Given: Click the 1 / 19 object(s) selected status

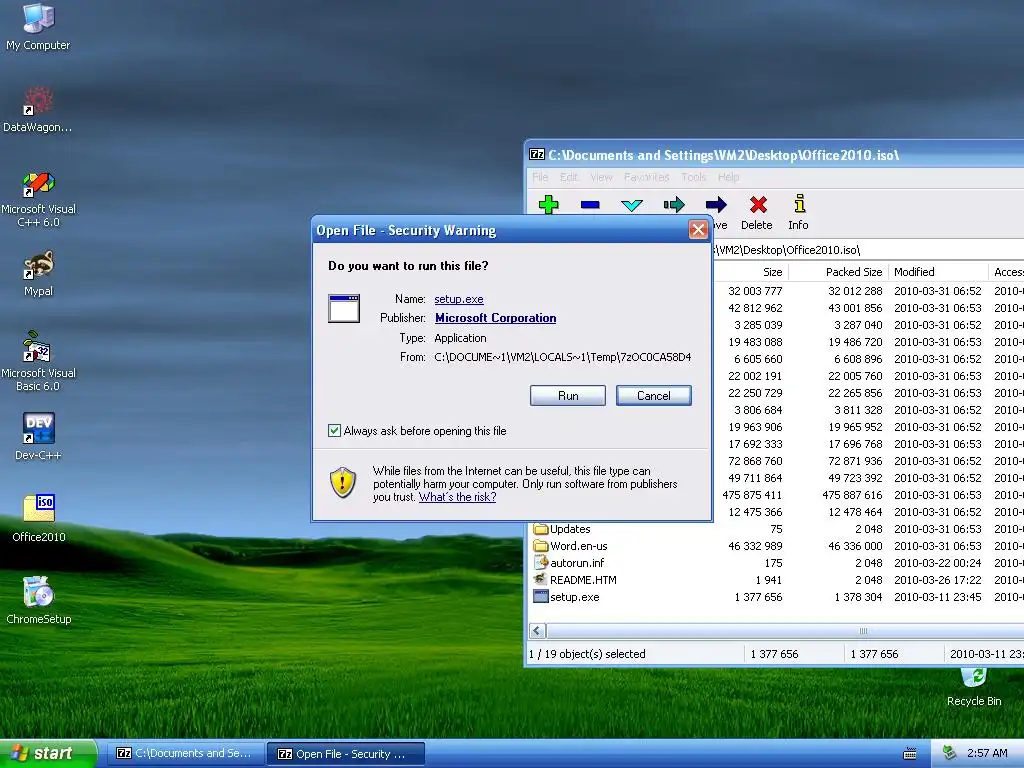Looking at the screenshot, I should [x=587, y=654].
